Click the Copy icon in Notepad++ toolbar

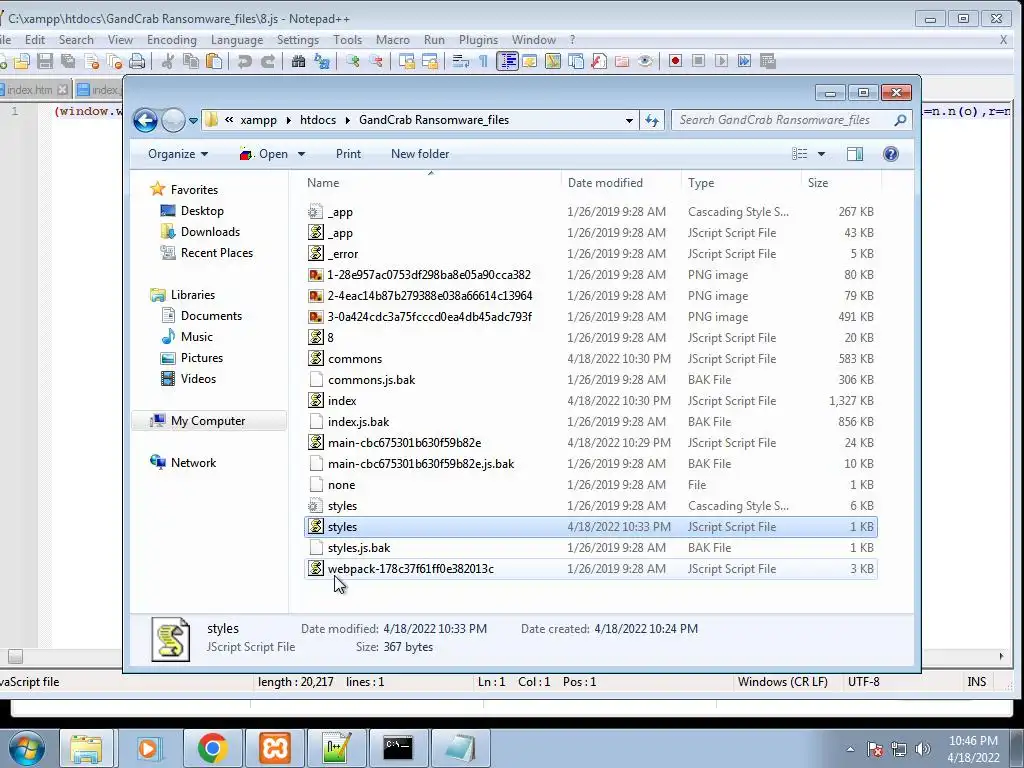(x=191, y=61)
